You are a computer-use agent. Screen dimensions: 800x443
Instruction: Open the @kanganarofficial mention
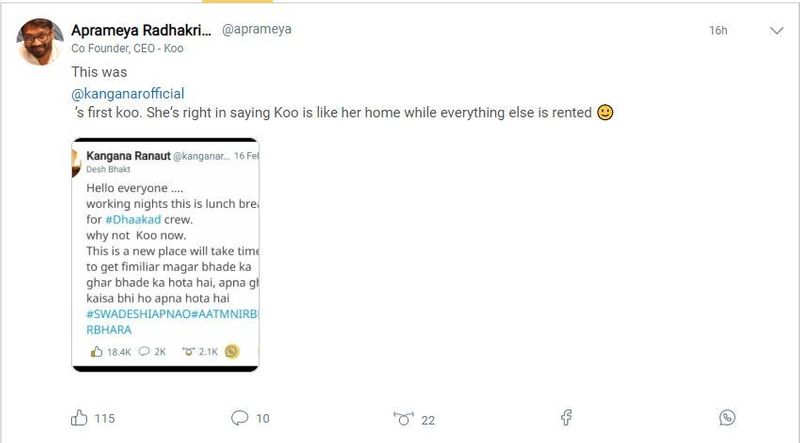click(128, 93)
